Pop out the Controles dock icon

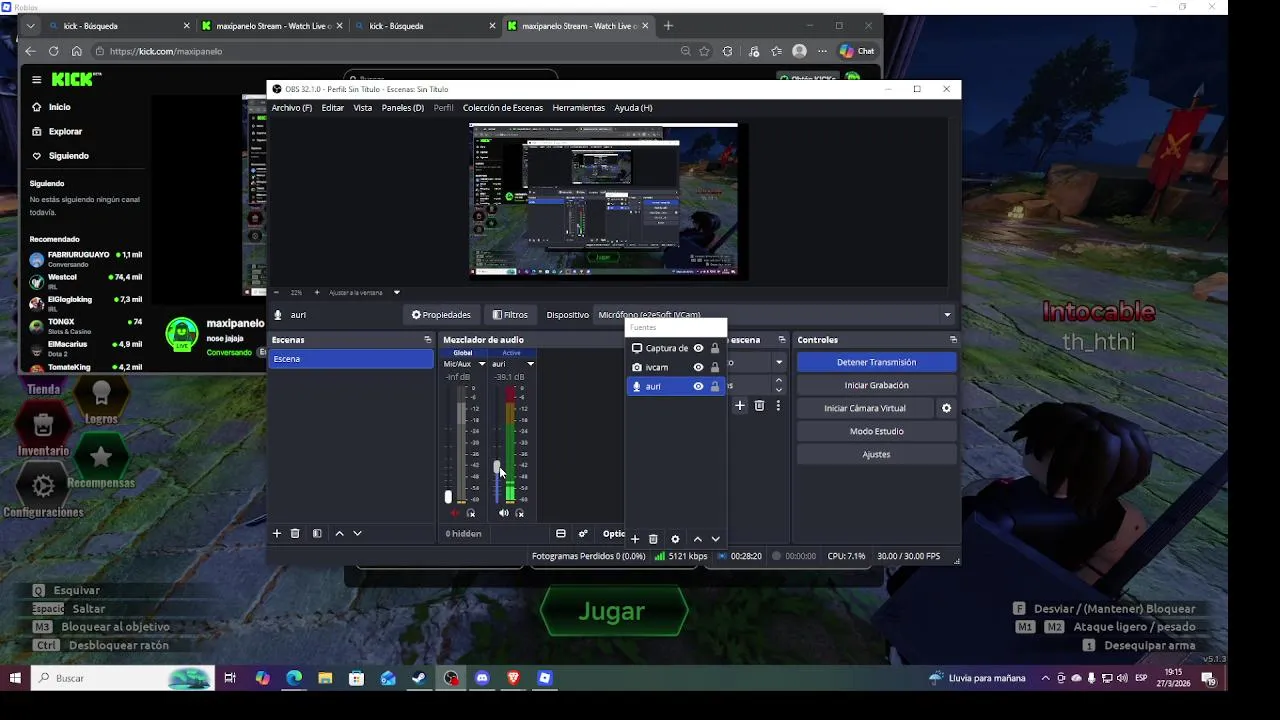point(953,340)
